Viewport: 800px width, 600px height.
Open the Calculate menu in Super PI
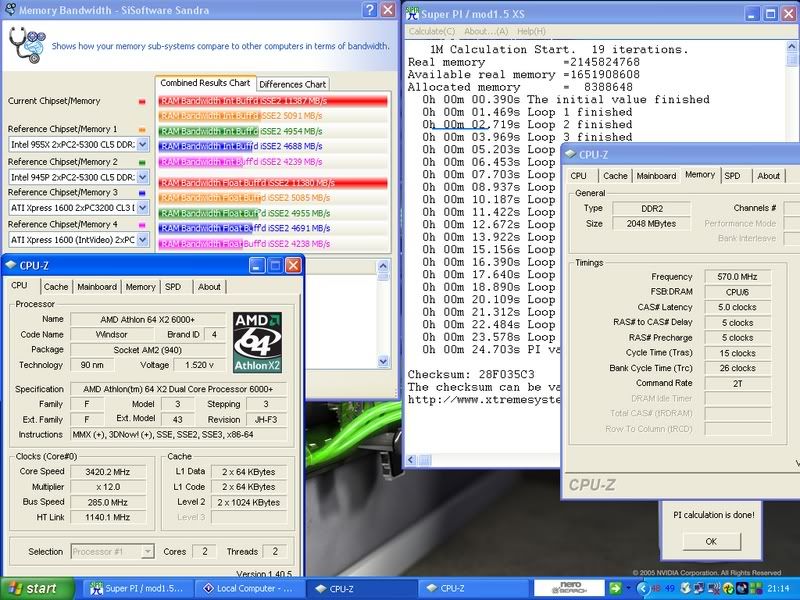[431, 31]
